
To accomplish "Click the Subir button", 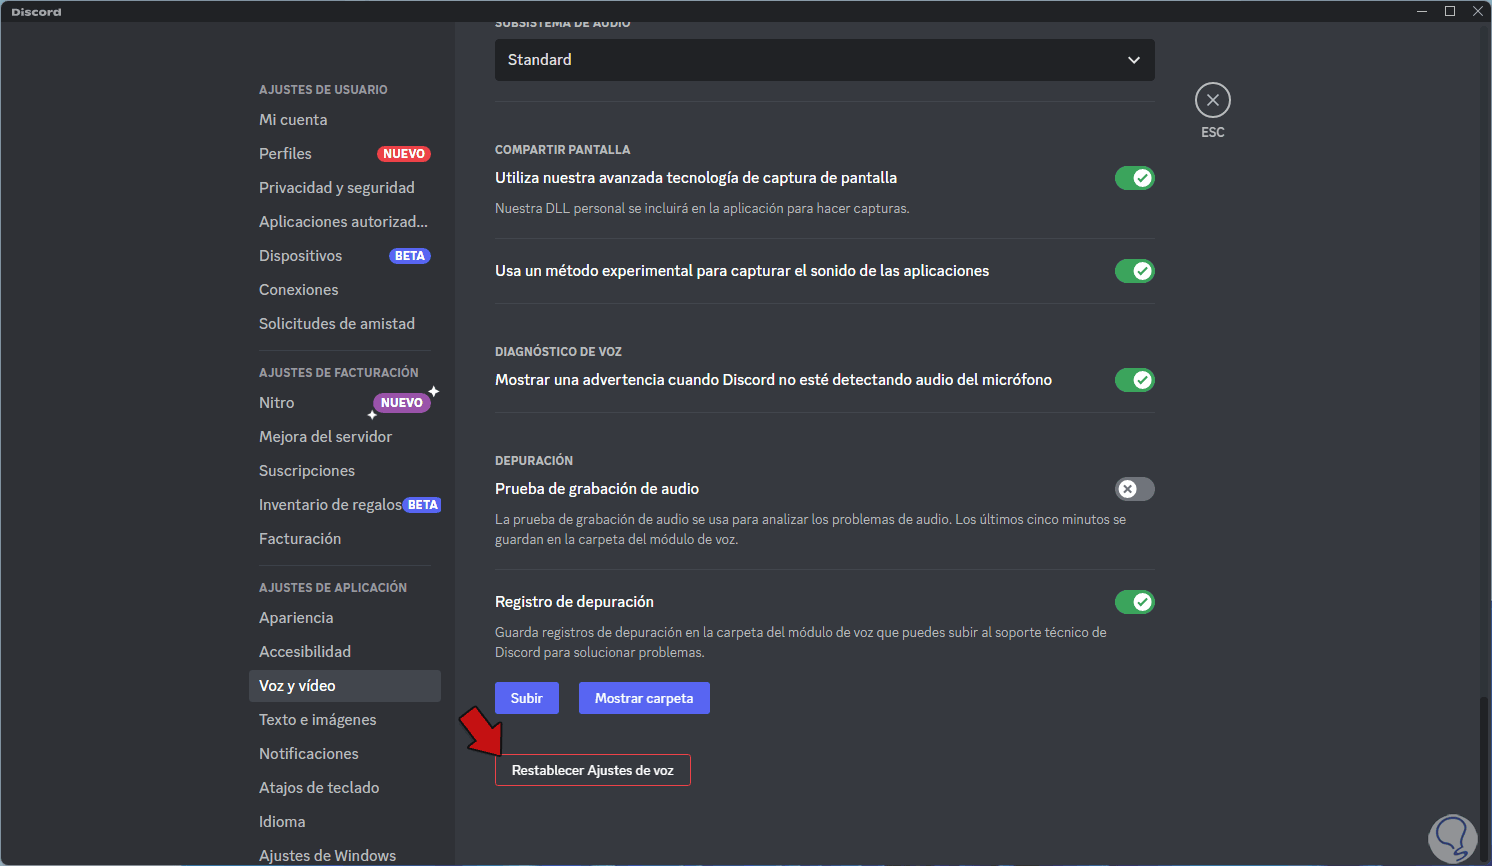I will point(527,698).
